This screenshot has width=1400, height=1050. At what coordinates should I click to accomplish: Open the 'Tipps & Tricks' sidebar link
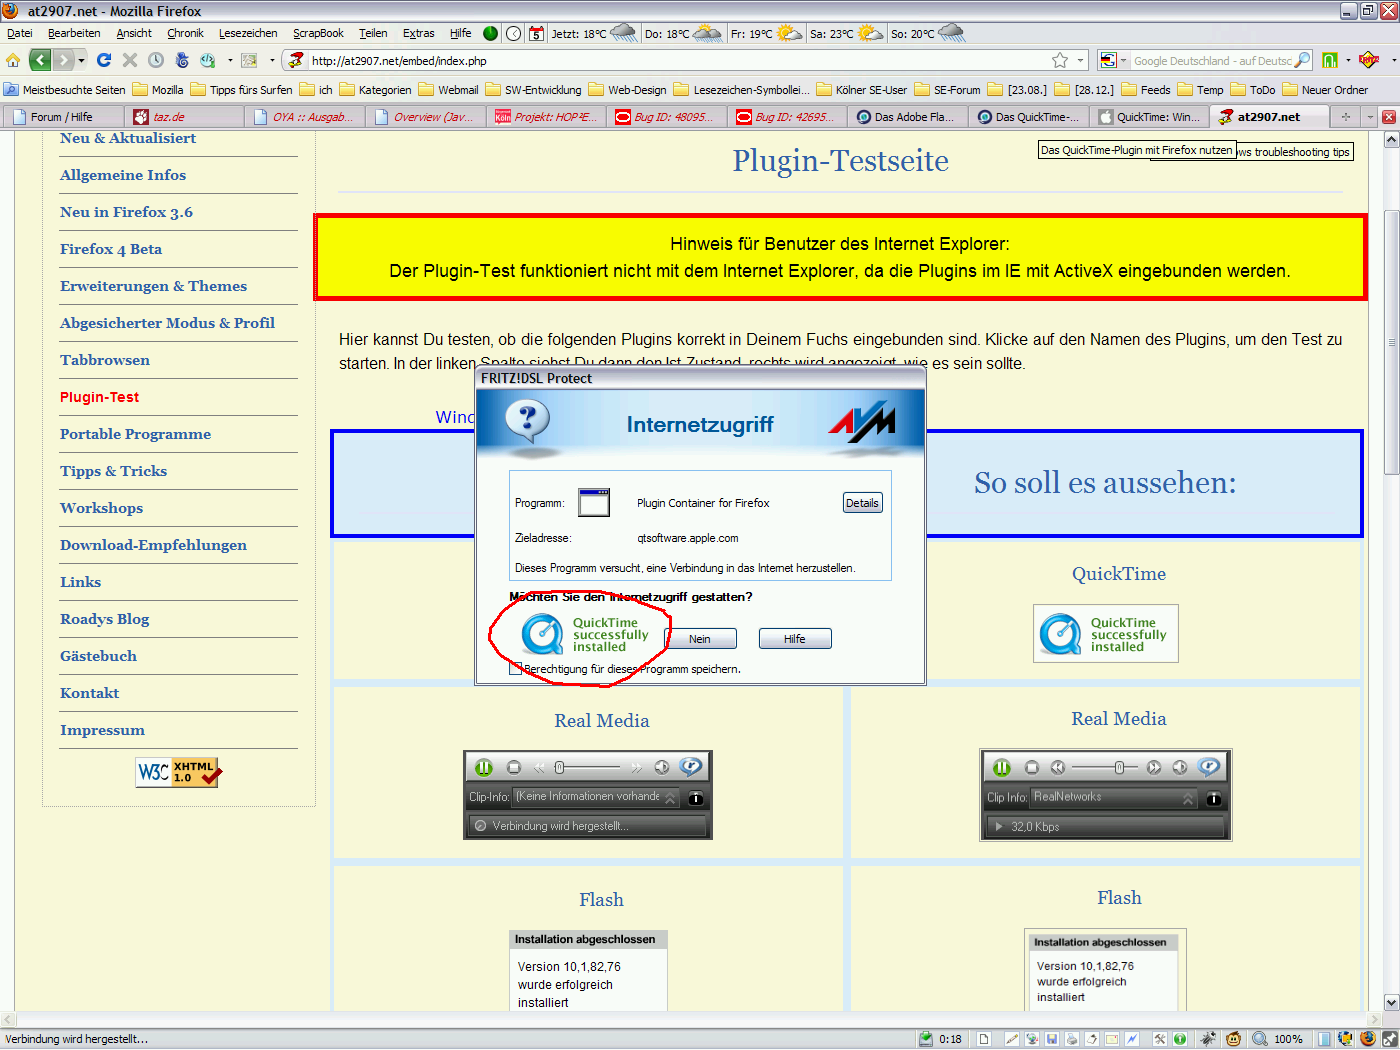pos(113,471)
